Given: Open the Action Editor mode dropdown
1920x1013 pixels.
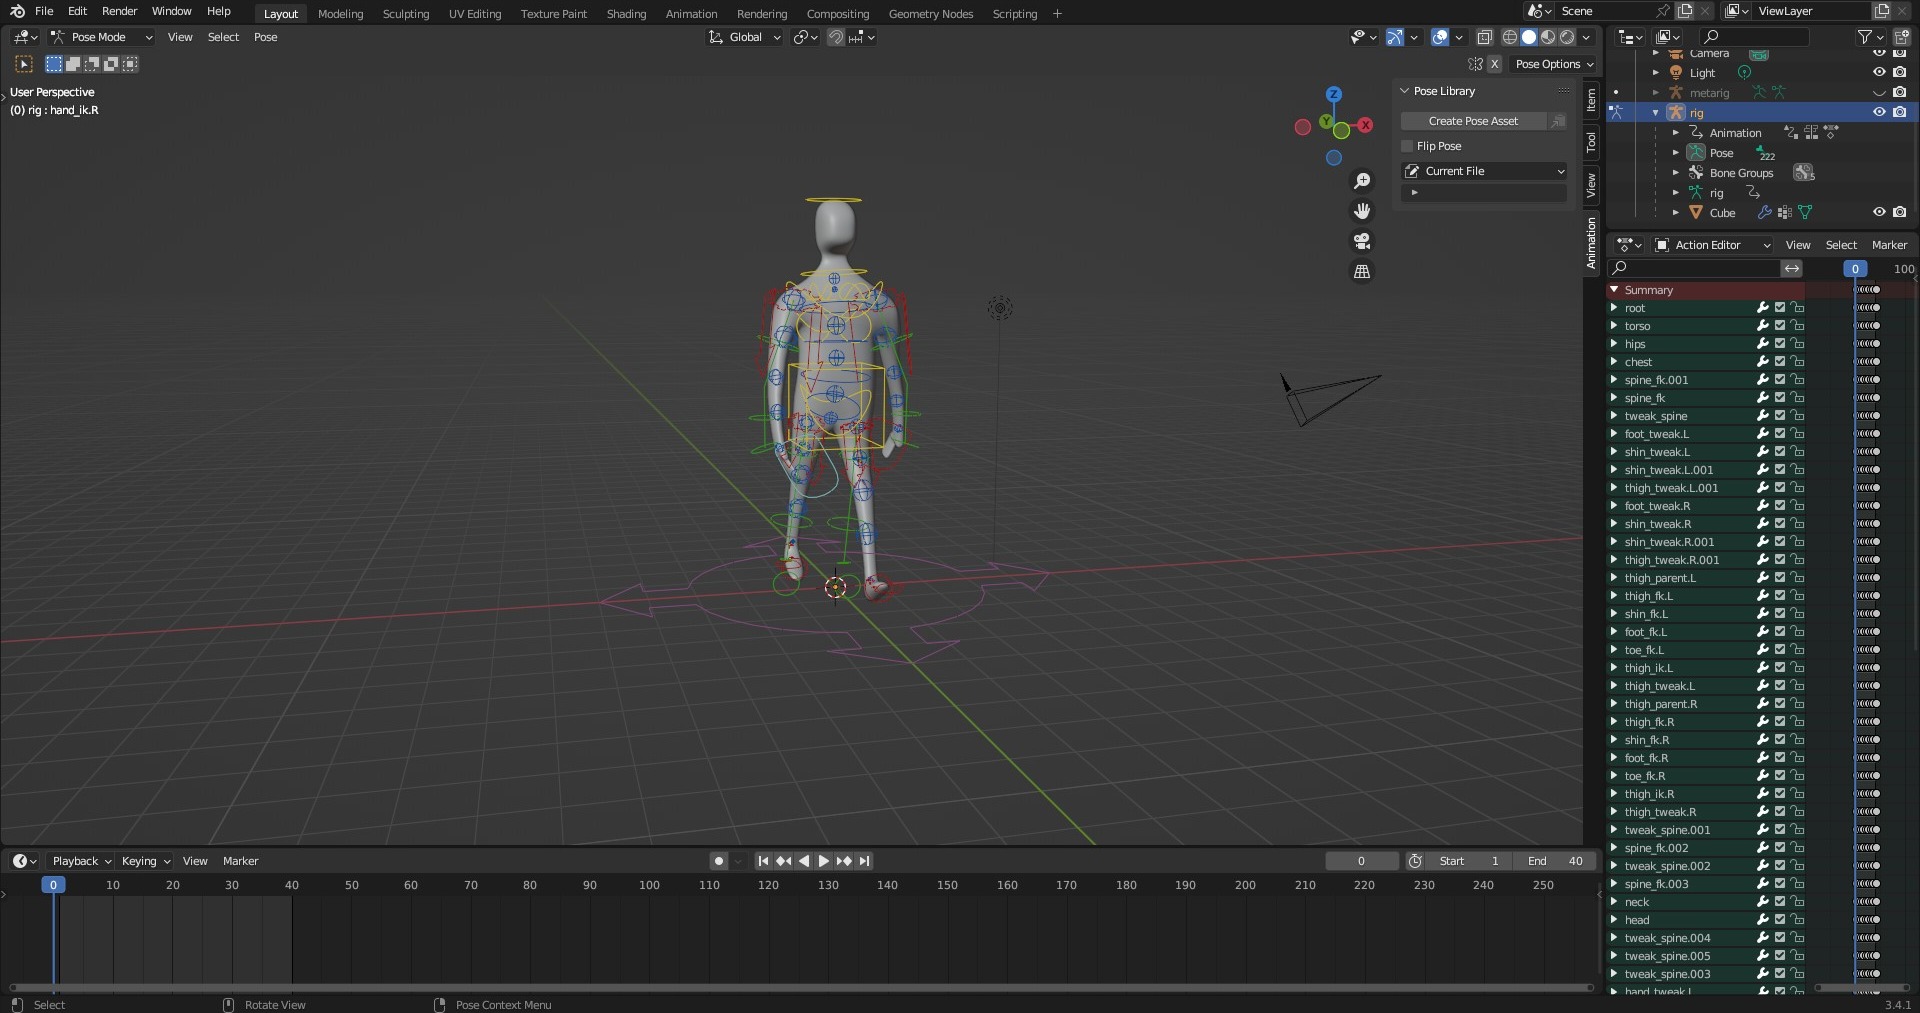Looking at the screenshot, I should tap(1714, 245).
